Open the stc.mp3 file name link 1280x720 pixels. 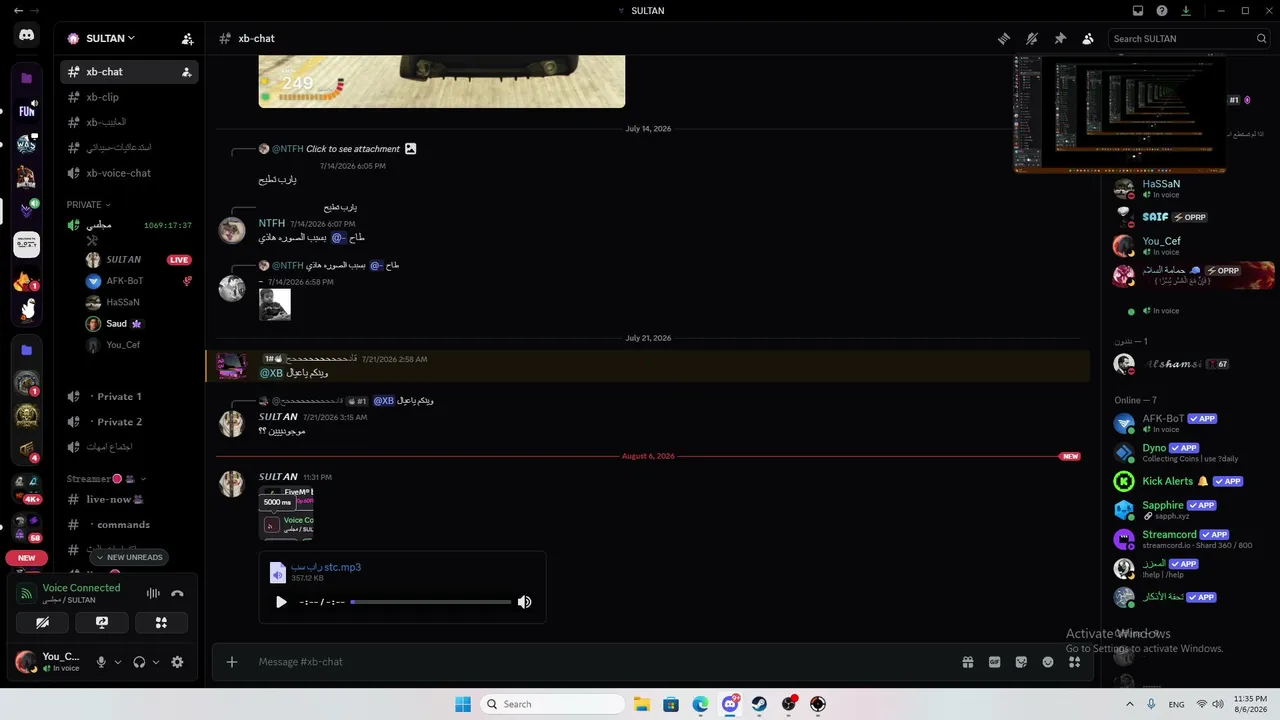[326, 567]
